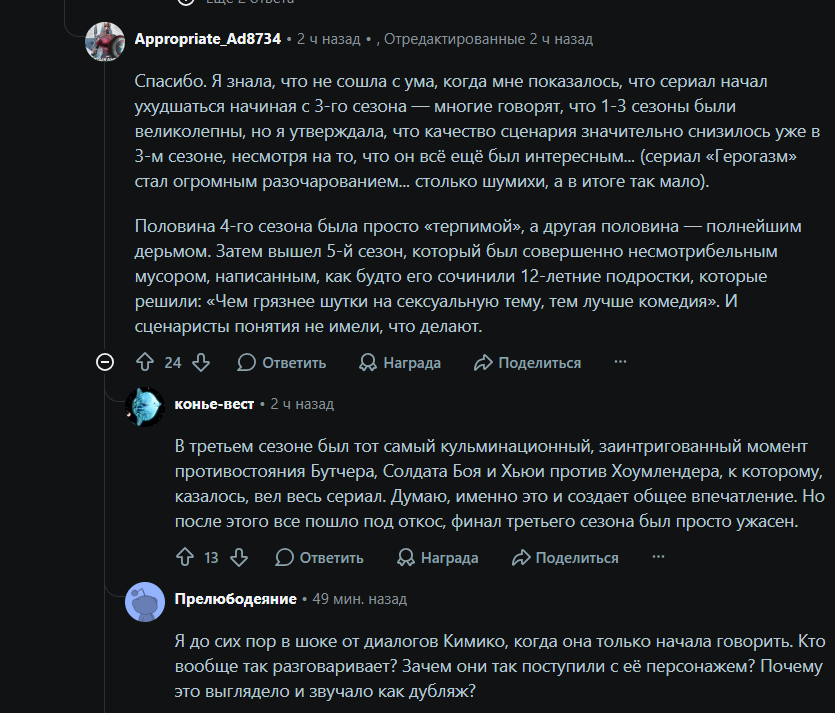835x713 pixels.
Task: Click the Прелюбодеяние default snoo avatar
Action: pos(145,602)
